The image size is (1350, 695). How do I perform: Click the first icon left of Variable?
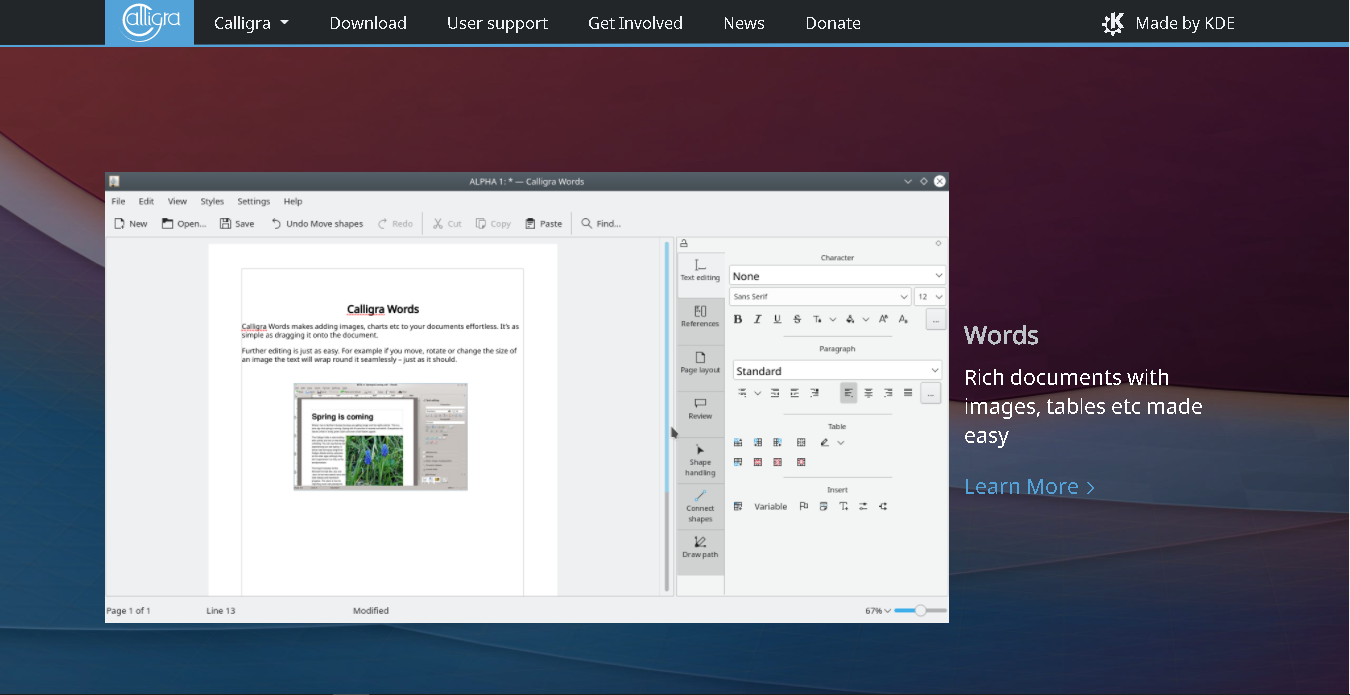pyautogui.click(x=738, y=506)
